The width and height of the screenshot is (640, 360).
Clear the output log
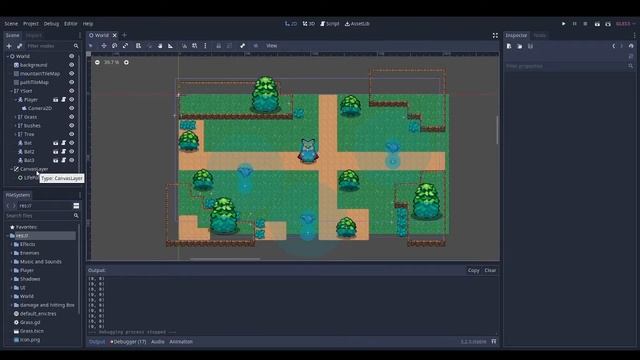490,270
